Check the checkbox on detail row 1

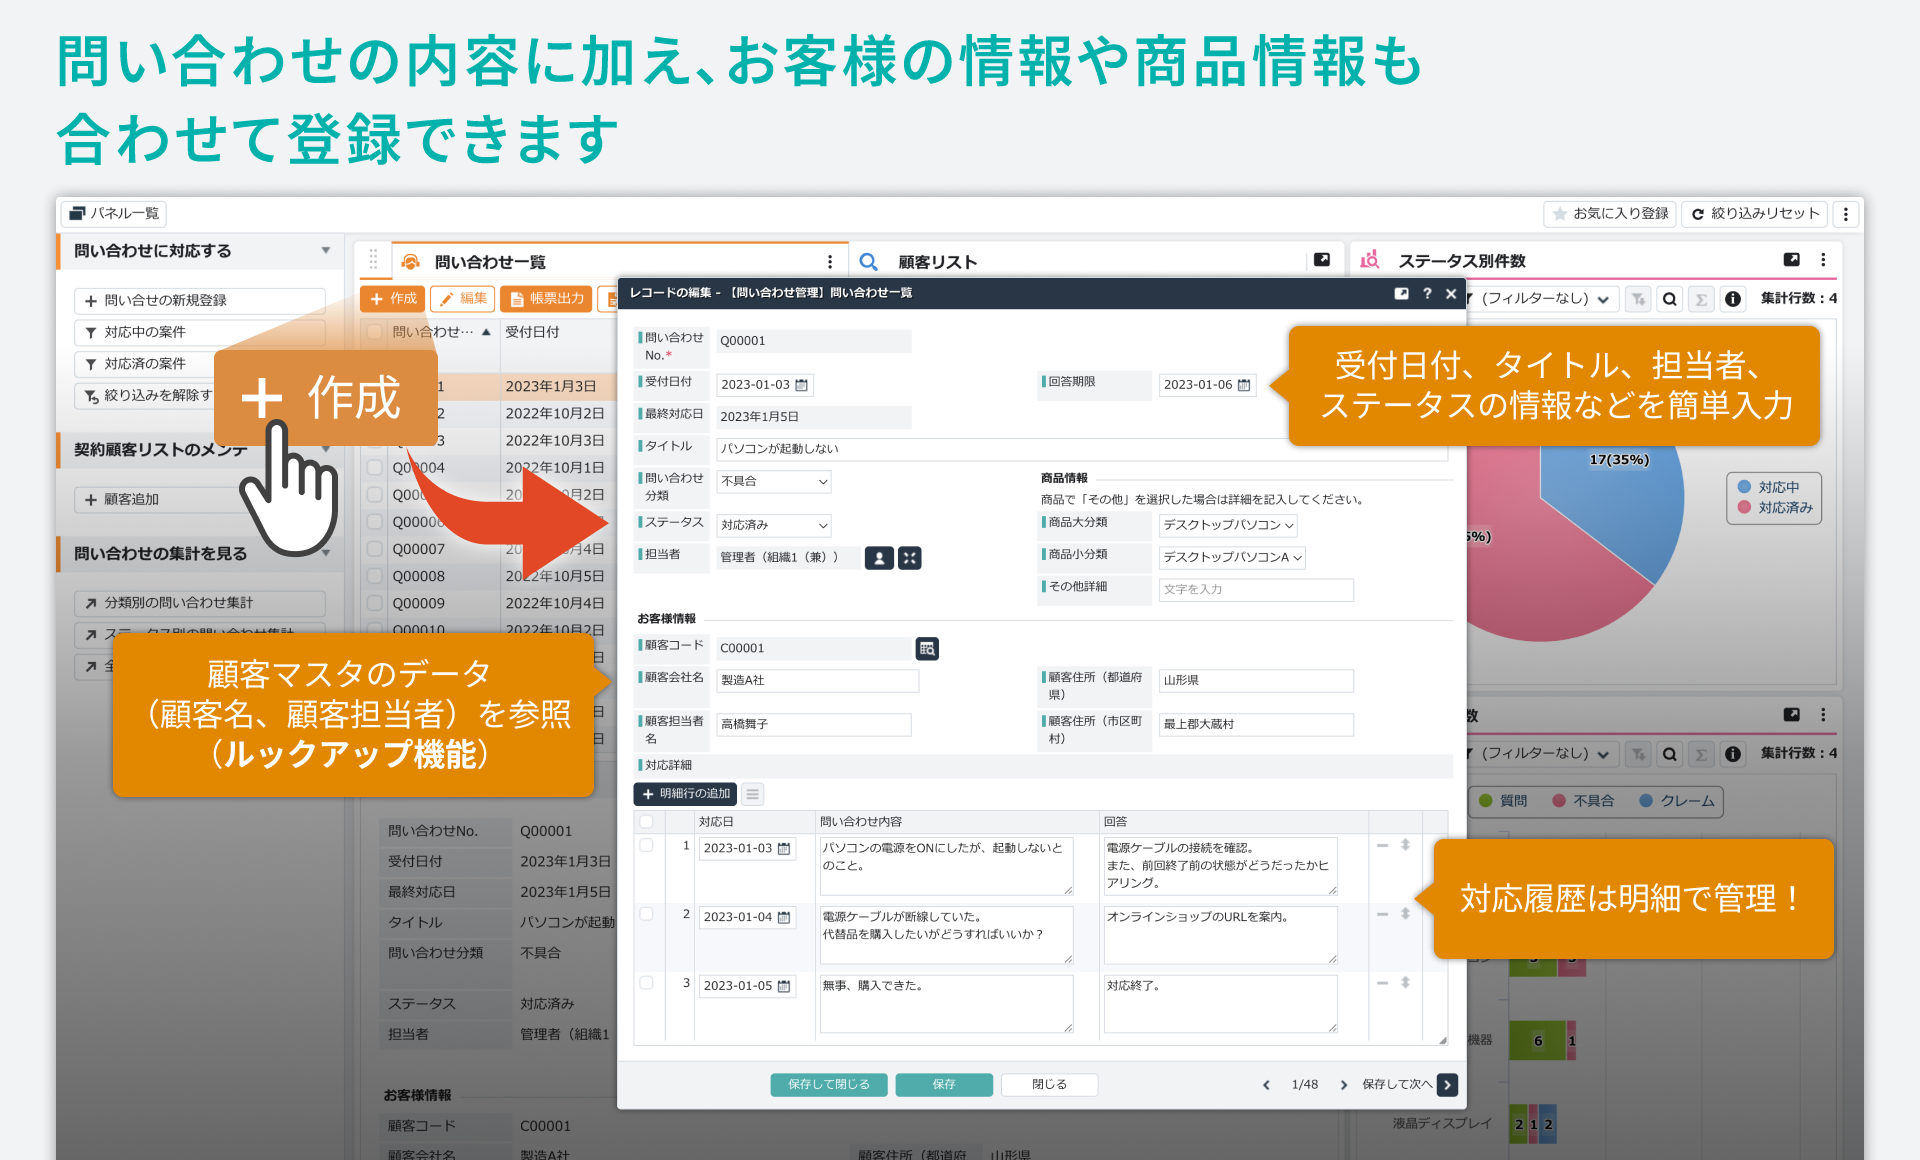pos(647,845)
